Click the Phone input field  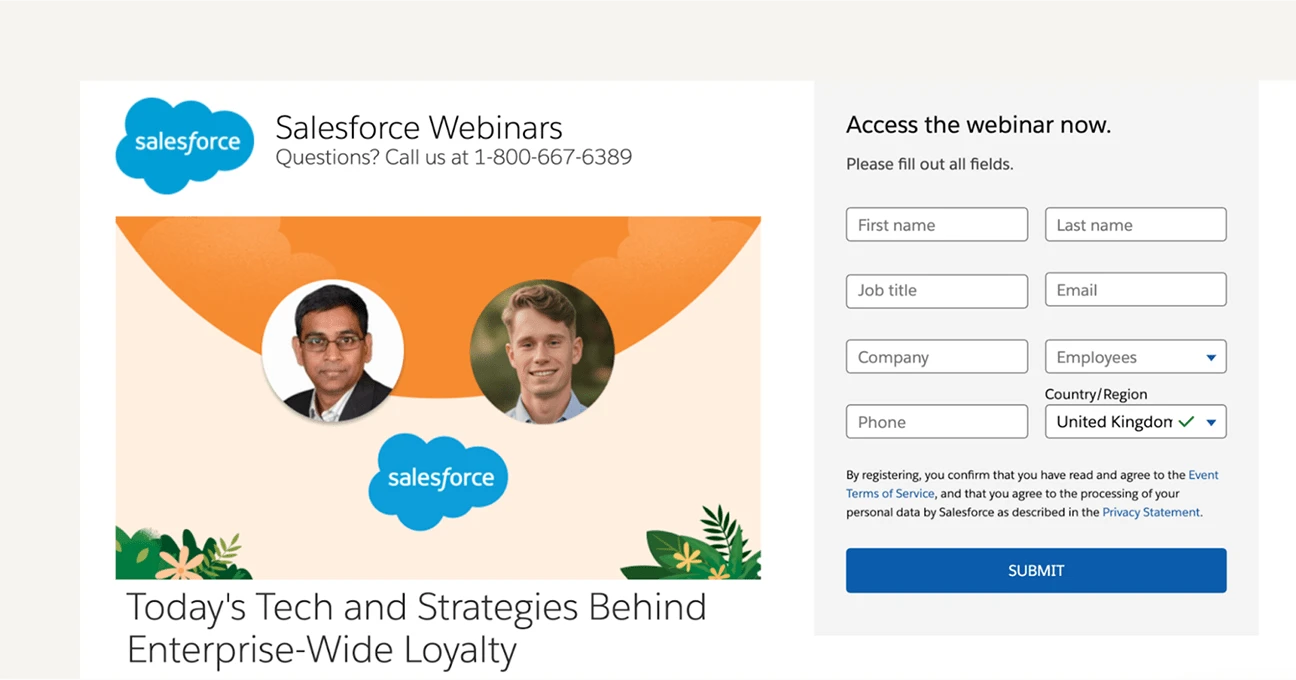(x=936, y=422)
